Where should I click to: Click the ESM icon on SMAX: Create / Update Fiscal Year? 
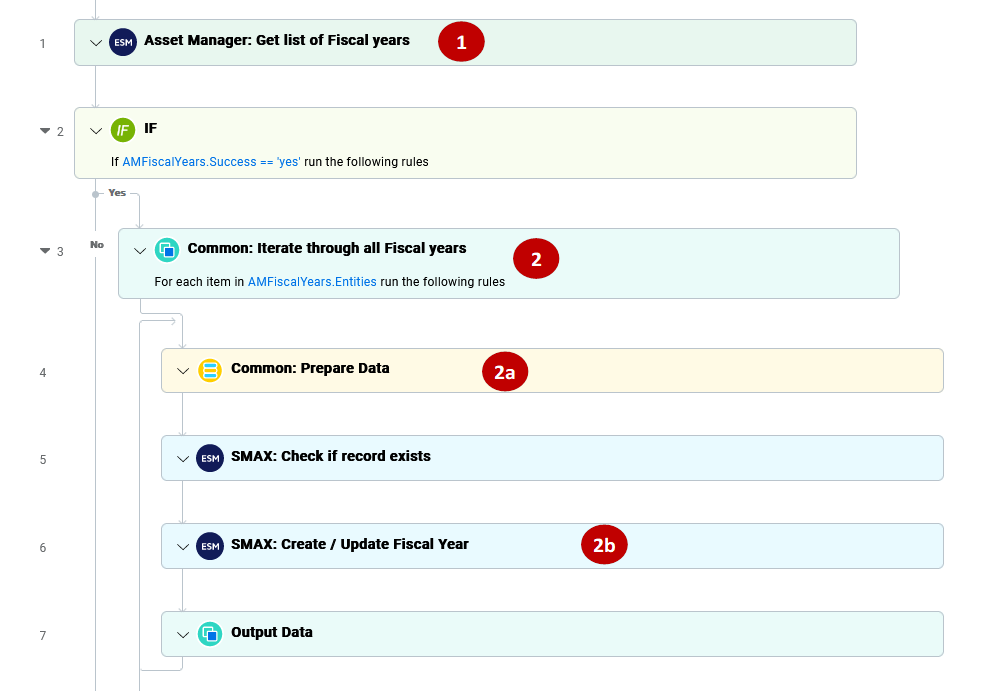coord(210,545)
